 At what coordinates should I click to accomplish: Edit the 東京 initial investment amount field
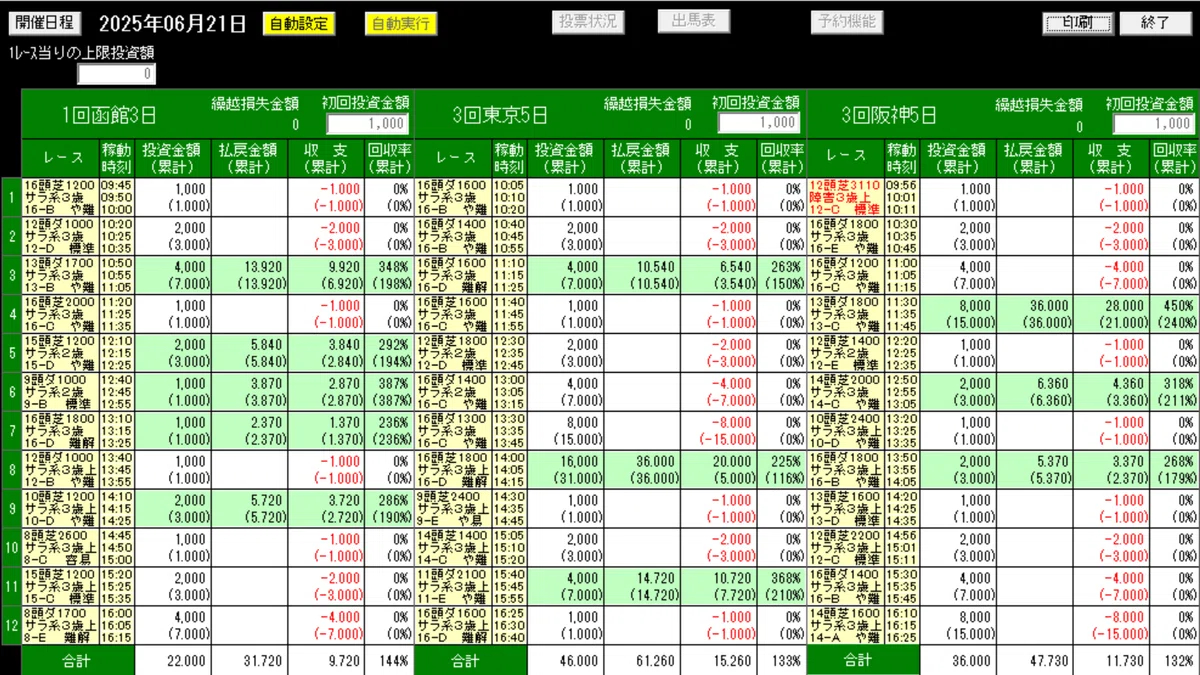coord(759,123)
